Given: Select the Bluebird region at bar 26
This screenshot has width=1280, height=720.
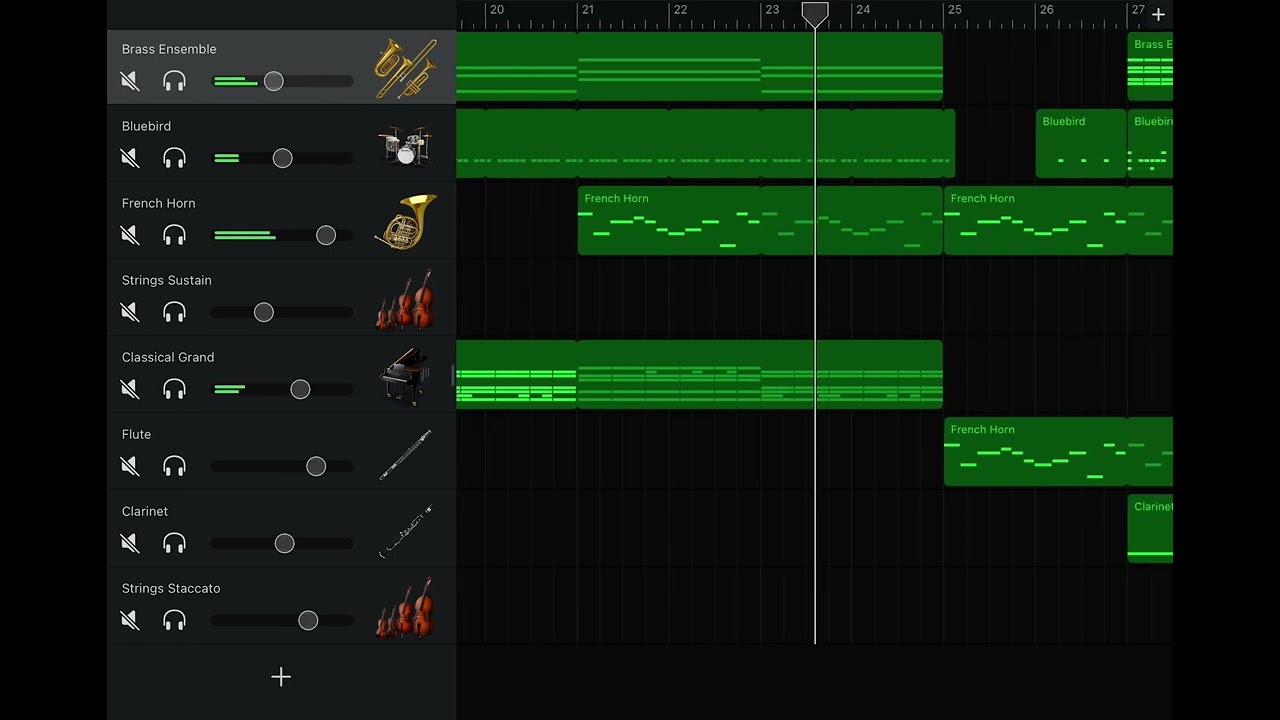Looking at the screenshot, I should pos(1081,143).
